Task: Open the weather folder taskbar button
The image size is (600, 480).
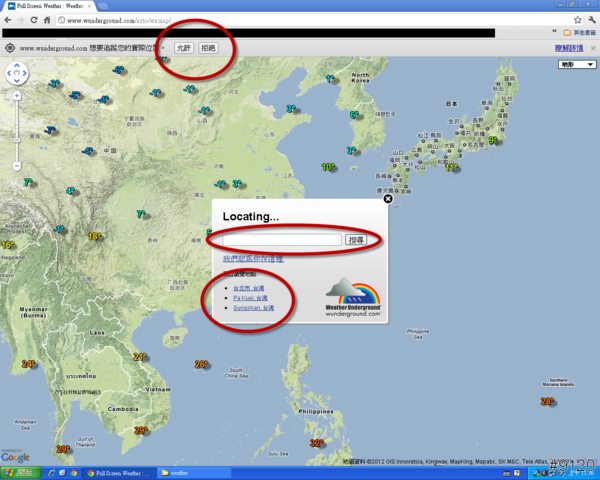Action: [194, 473]
